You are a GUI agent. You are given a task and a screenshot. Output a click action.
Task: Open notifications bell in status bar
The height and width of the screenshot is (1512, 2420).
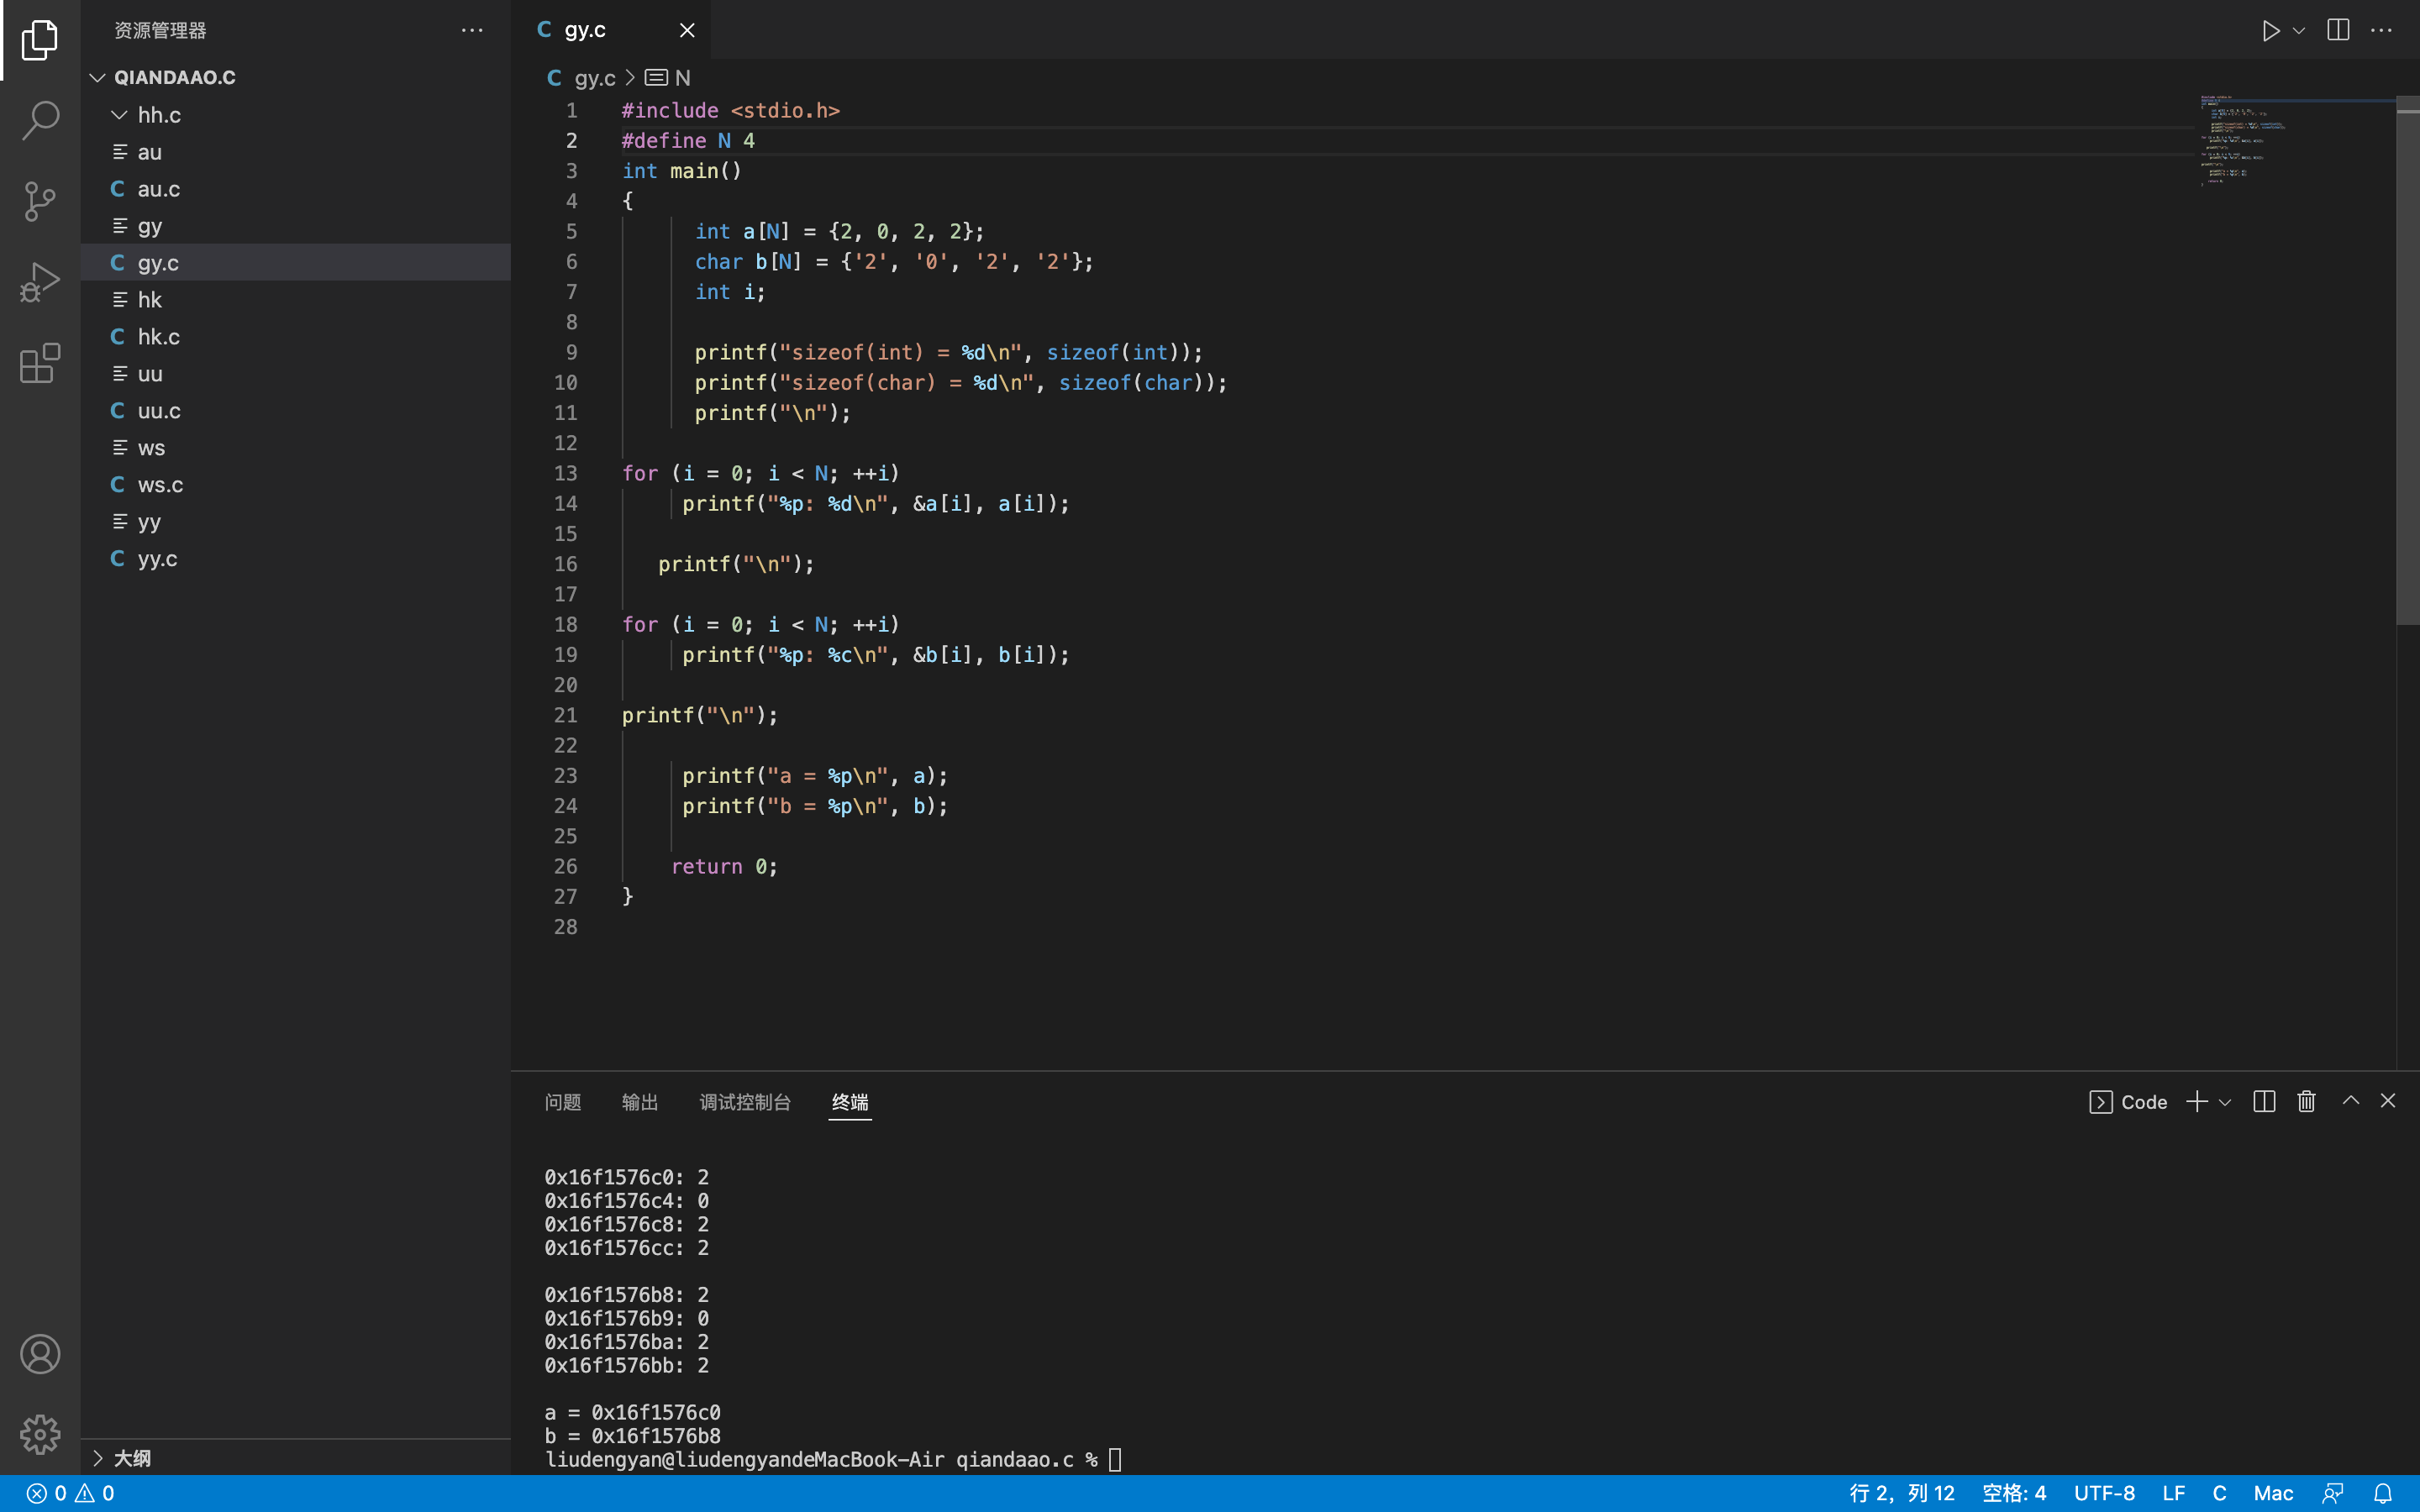pyautogui.click(x=2383, y=1493)
